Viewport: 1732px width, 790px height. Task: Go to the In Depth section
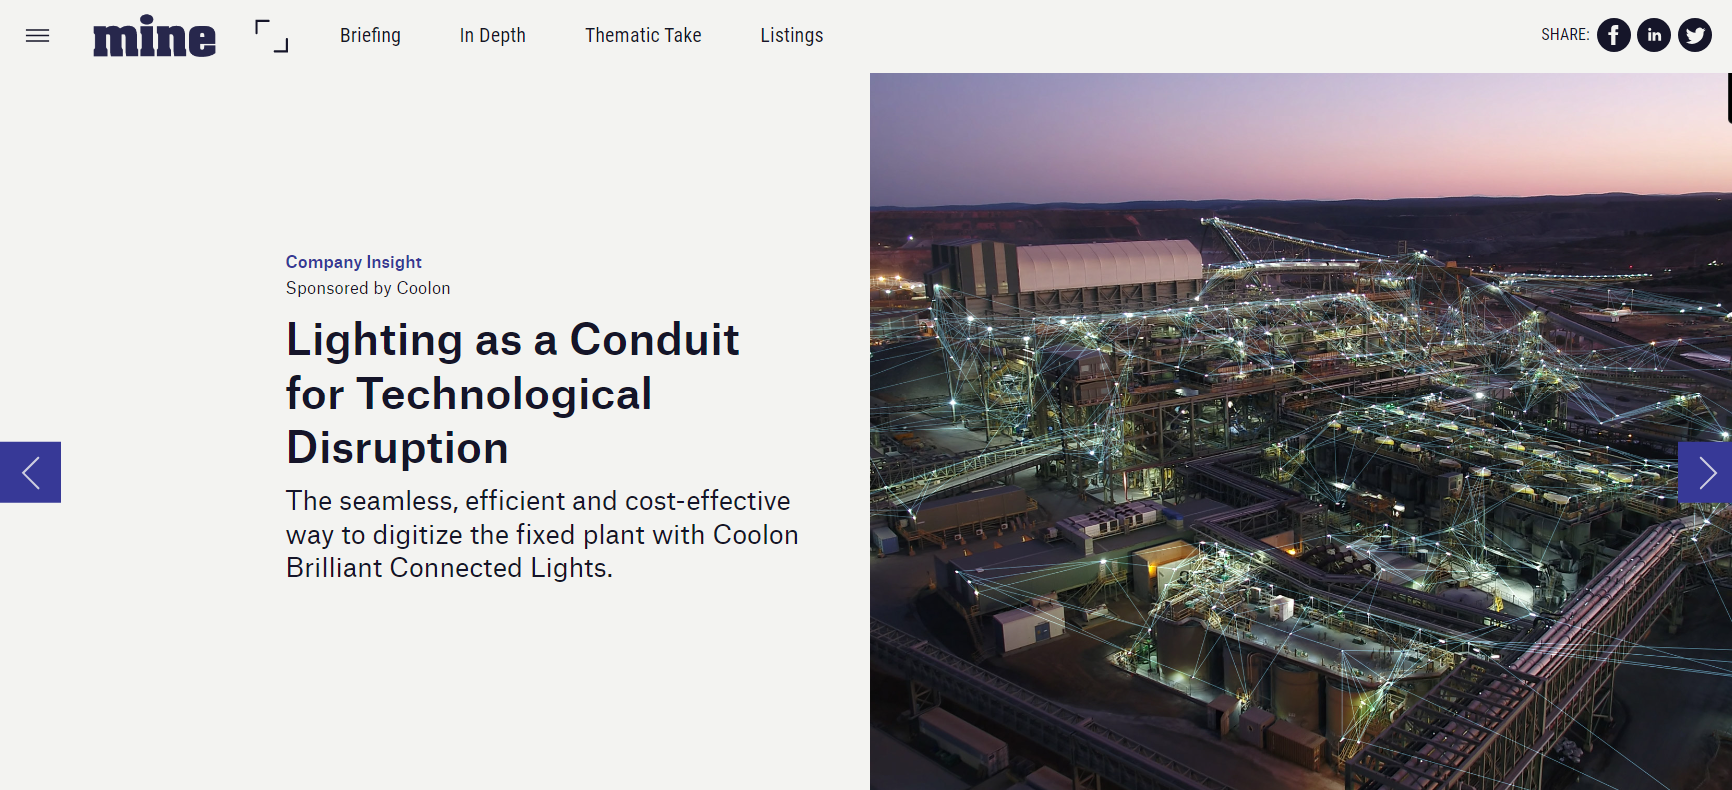[x=492, y=35]
